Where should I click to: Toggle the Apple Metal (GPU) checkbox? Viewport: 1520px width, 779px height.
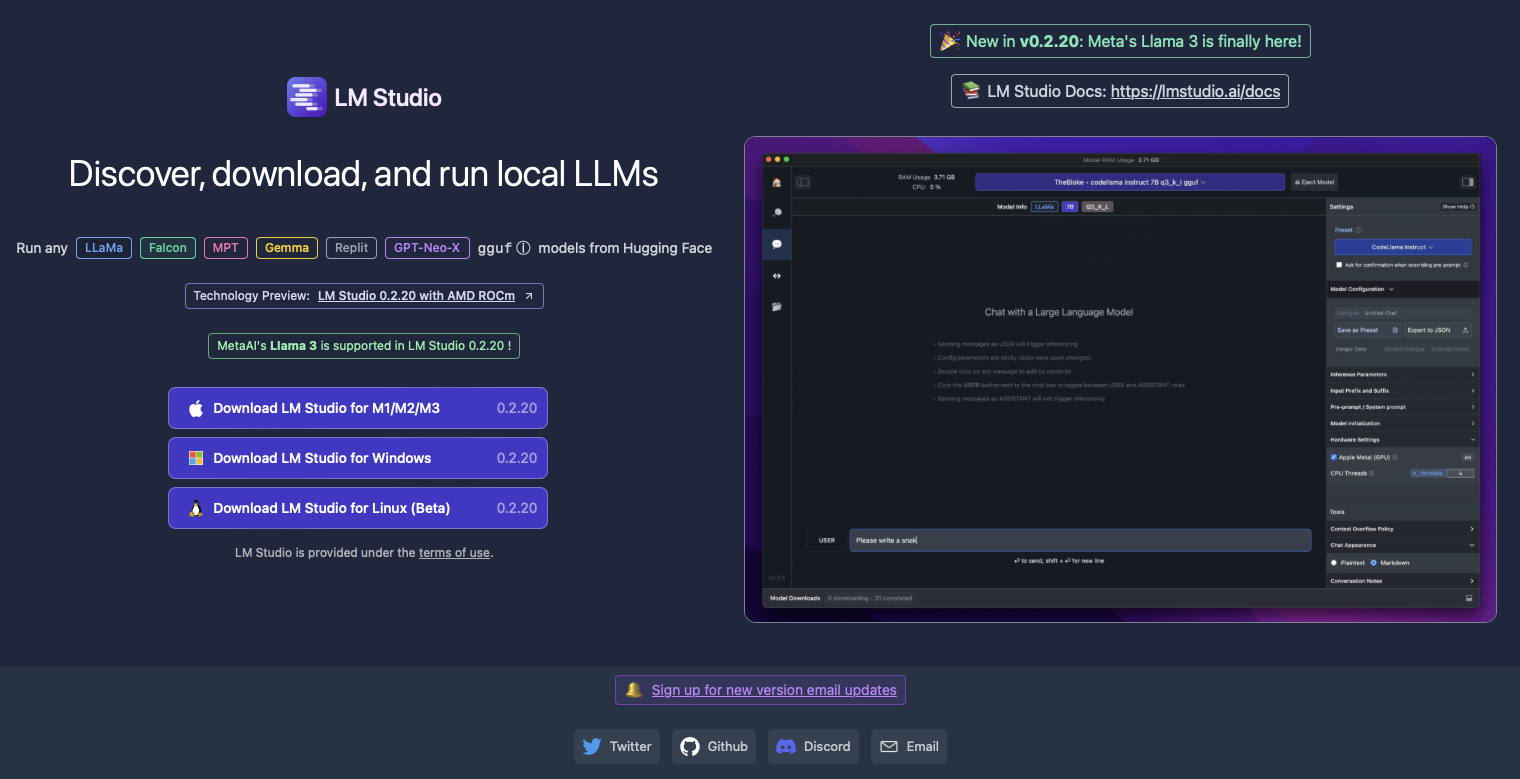1334,457
